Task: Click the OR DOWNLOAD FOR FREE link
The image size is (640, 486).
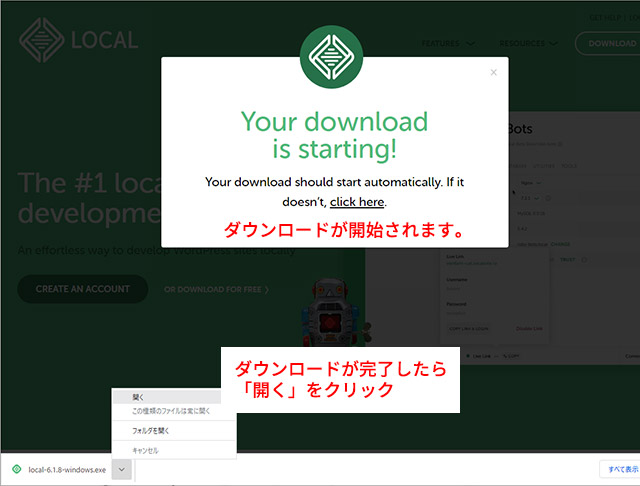Action: pos(216,290)
